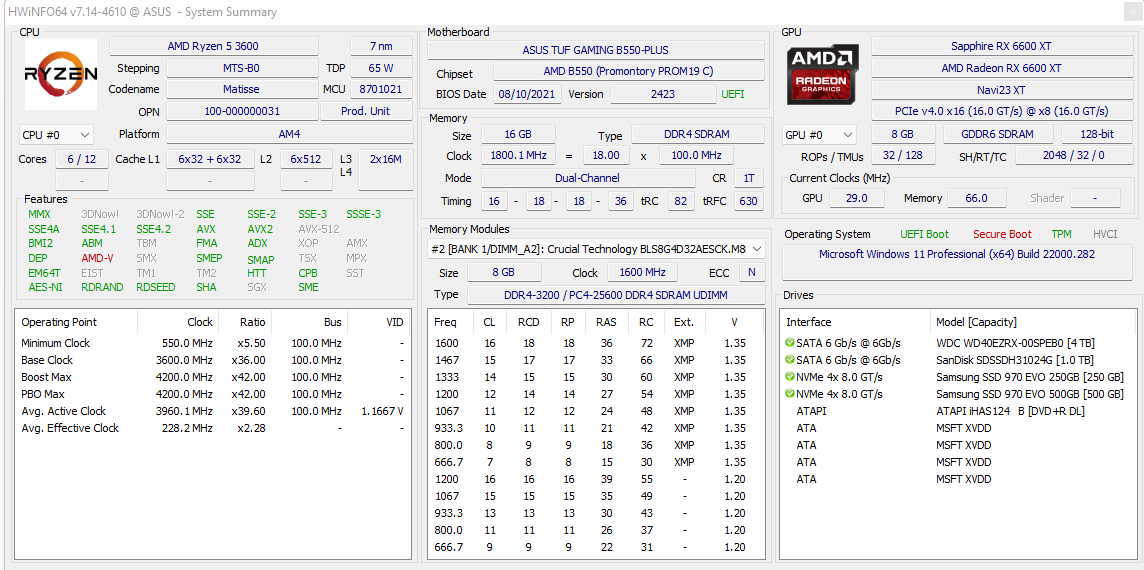
Task: Click the AM4 platform field
Action: click(x=289, y=134)
